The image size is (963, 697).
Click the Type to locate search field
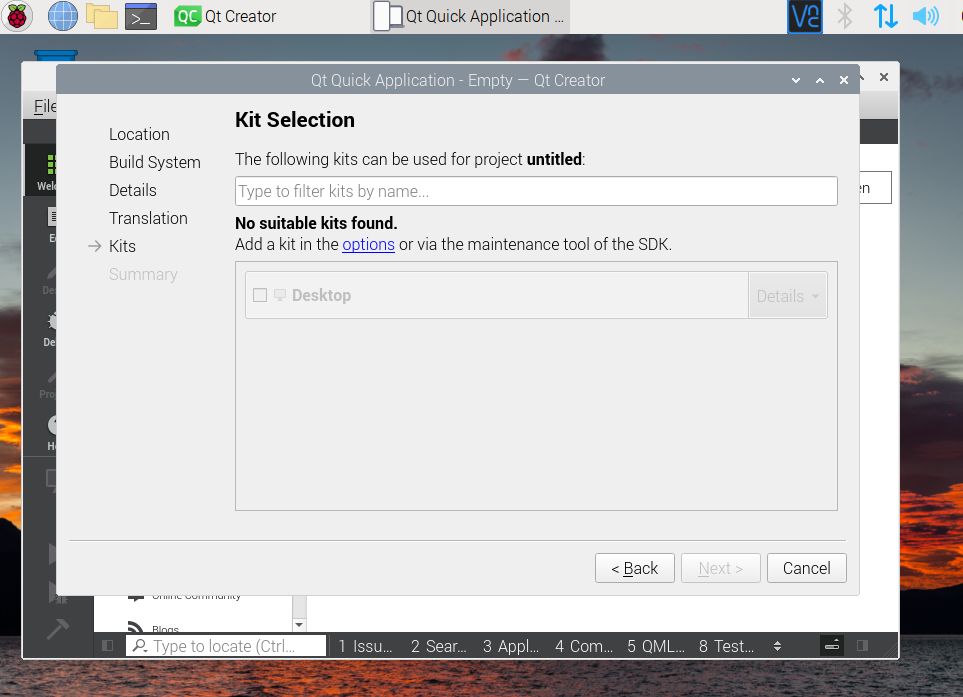point(226,646)
